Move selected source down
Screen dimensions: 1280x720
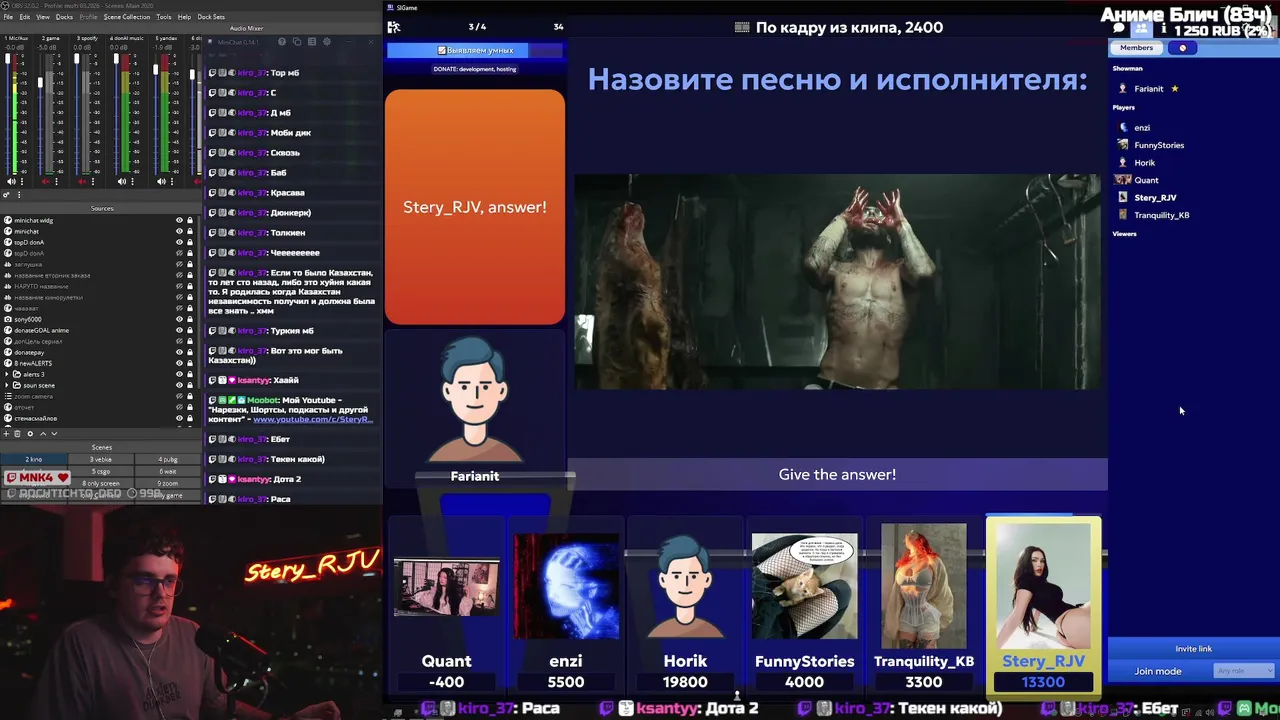click(x=54, y=434)
